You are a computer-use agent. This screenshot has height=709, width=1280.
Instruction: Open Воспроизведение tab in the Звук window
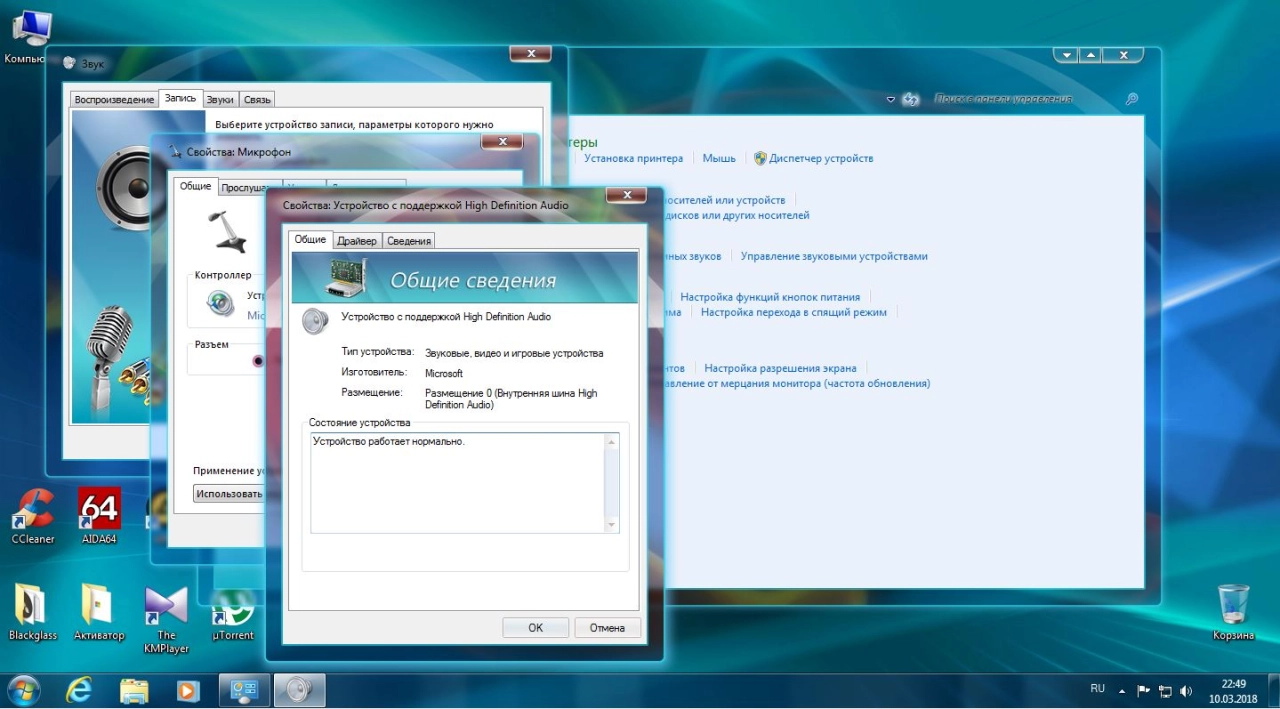click(115, 99)
